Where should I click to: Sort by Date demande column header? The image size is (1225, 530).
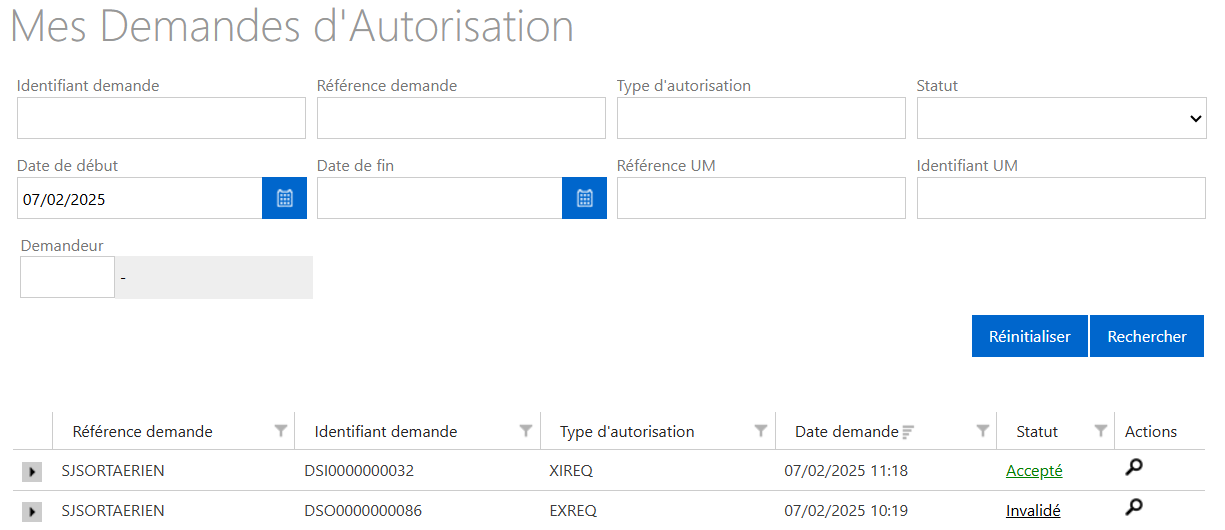[846, 432]
